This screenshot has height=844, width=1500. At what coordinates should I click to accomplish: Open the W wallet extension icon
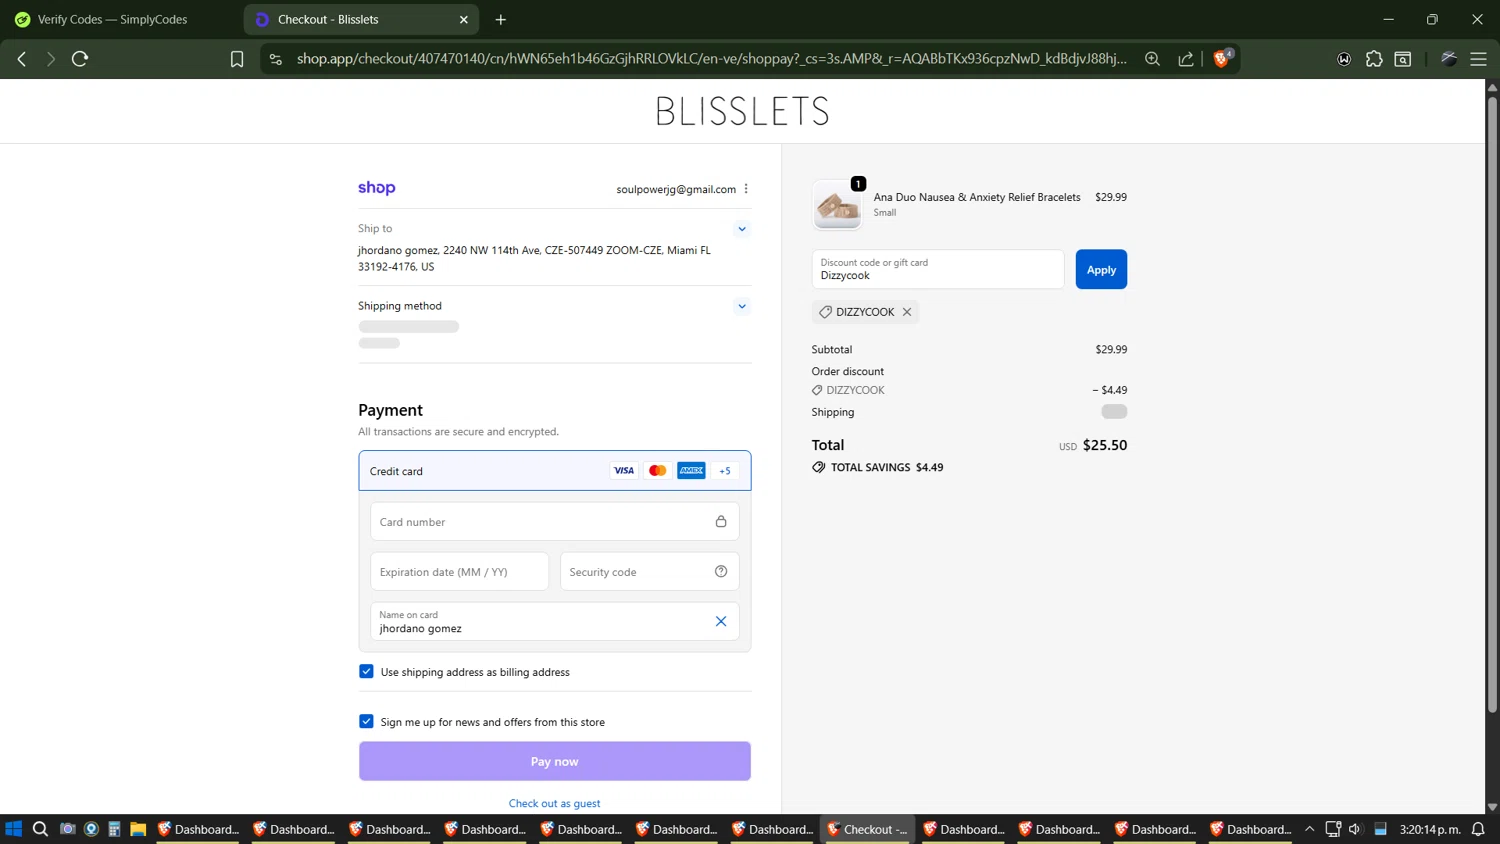[1344, 59]
